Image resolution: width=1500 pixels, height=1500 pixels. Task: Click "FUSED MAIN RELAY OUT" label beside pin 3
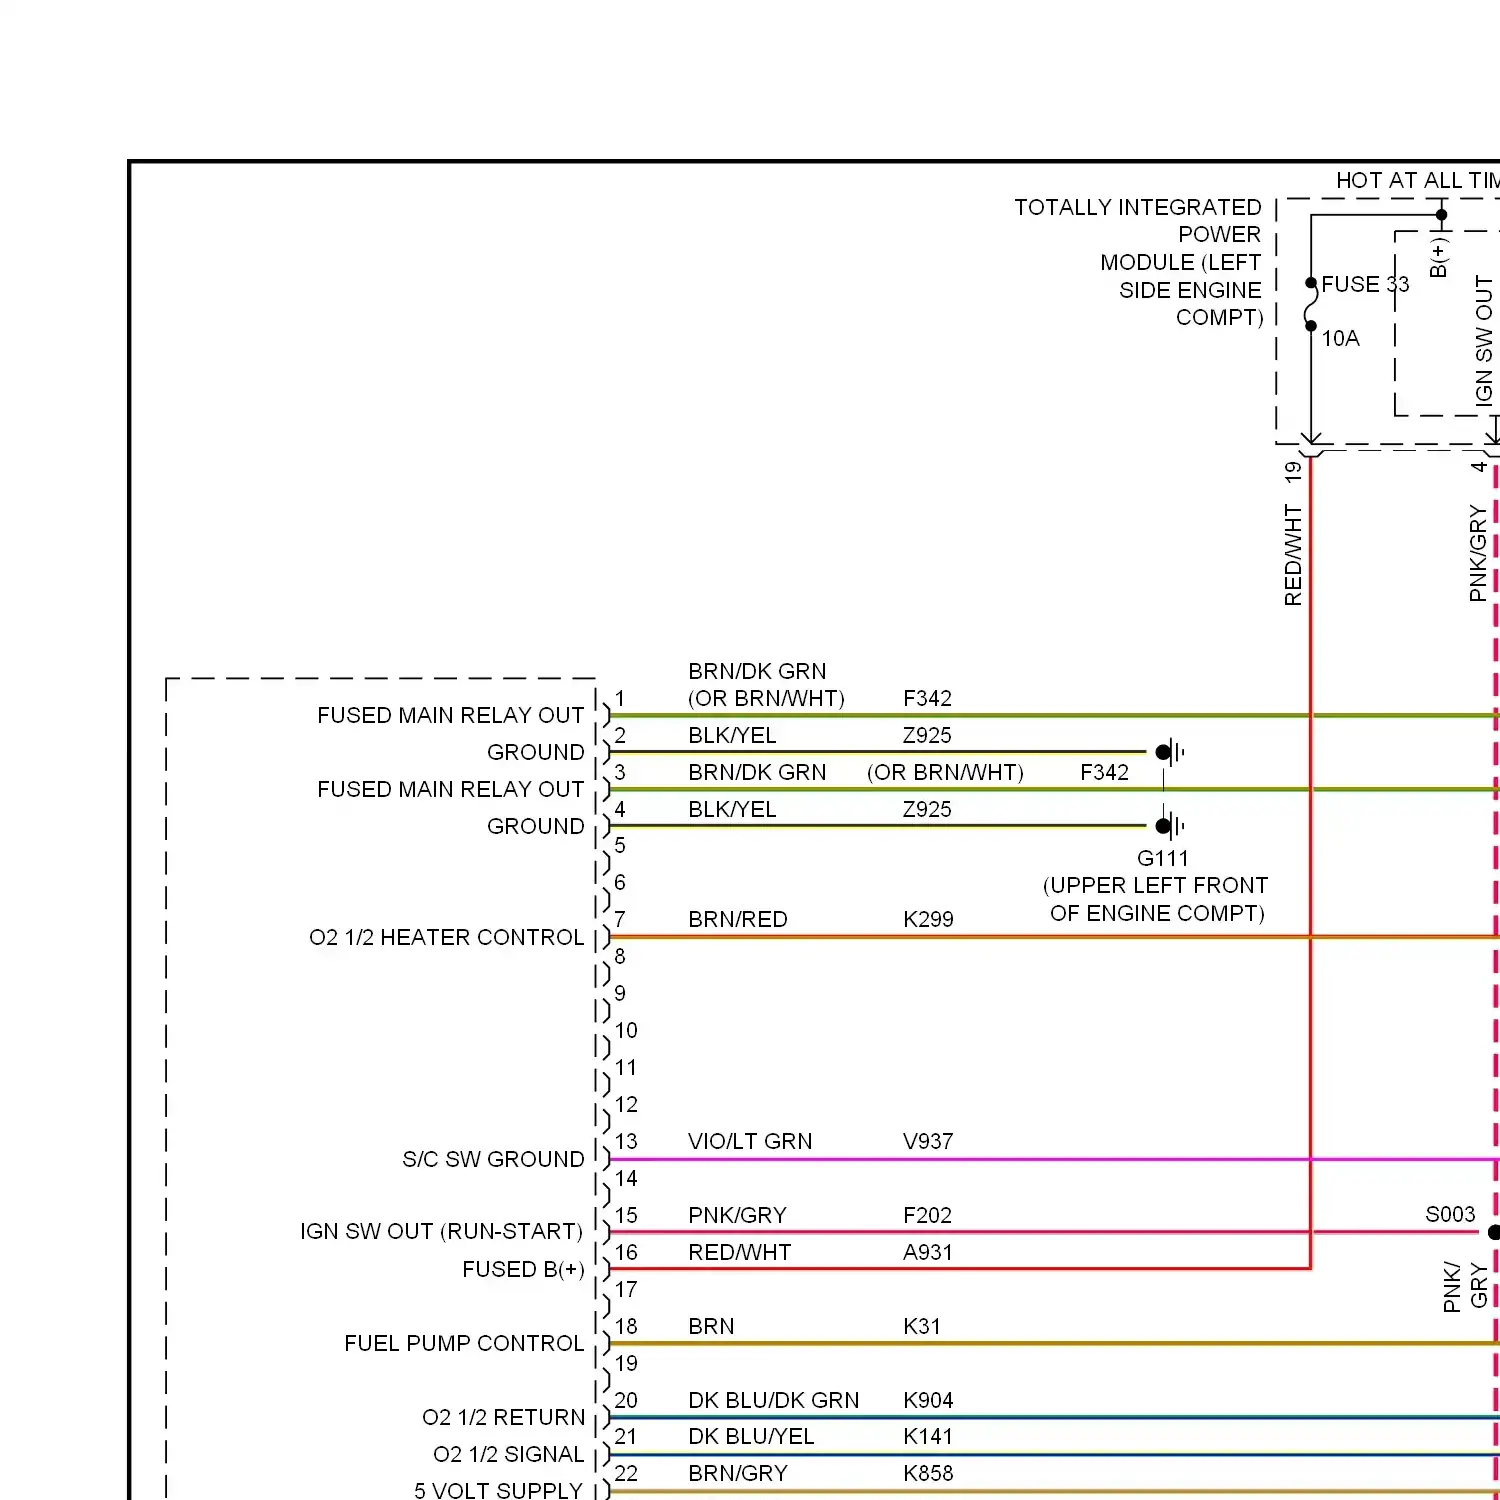coord(451,790)
